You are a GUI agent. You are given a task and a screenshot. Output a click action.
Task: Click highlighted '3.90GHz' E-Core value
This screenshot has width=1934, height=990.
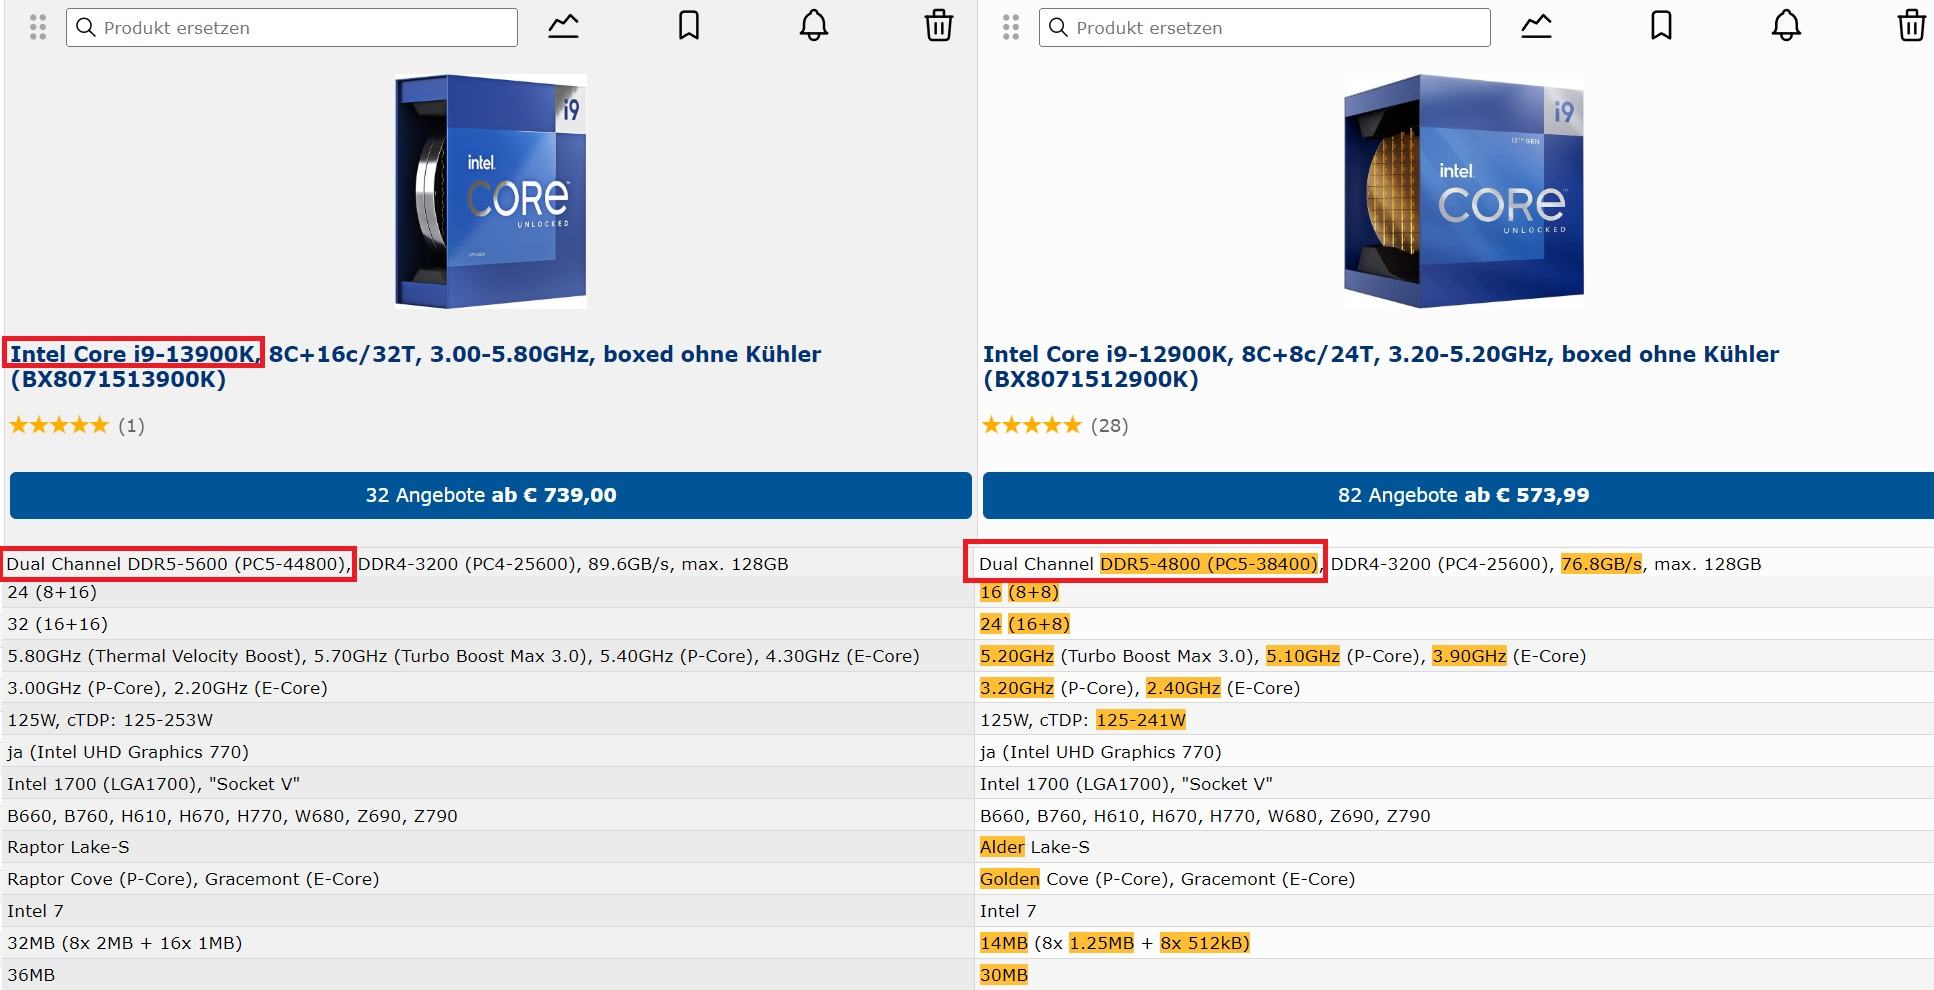pyautogui.click(x=1469, y=656)
